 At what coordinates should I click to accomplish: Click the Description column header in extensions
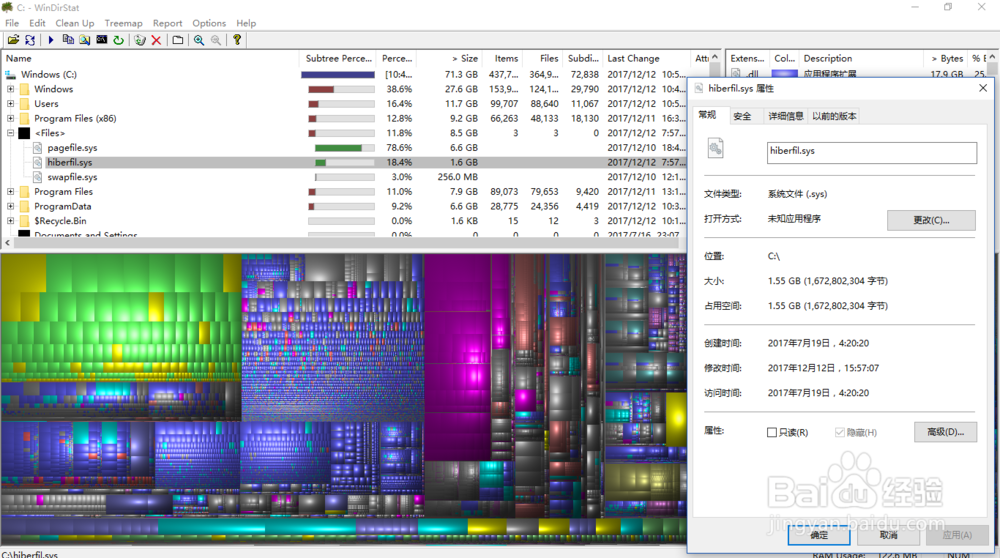pyautogui.click(x=861, y=58)
